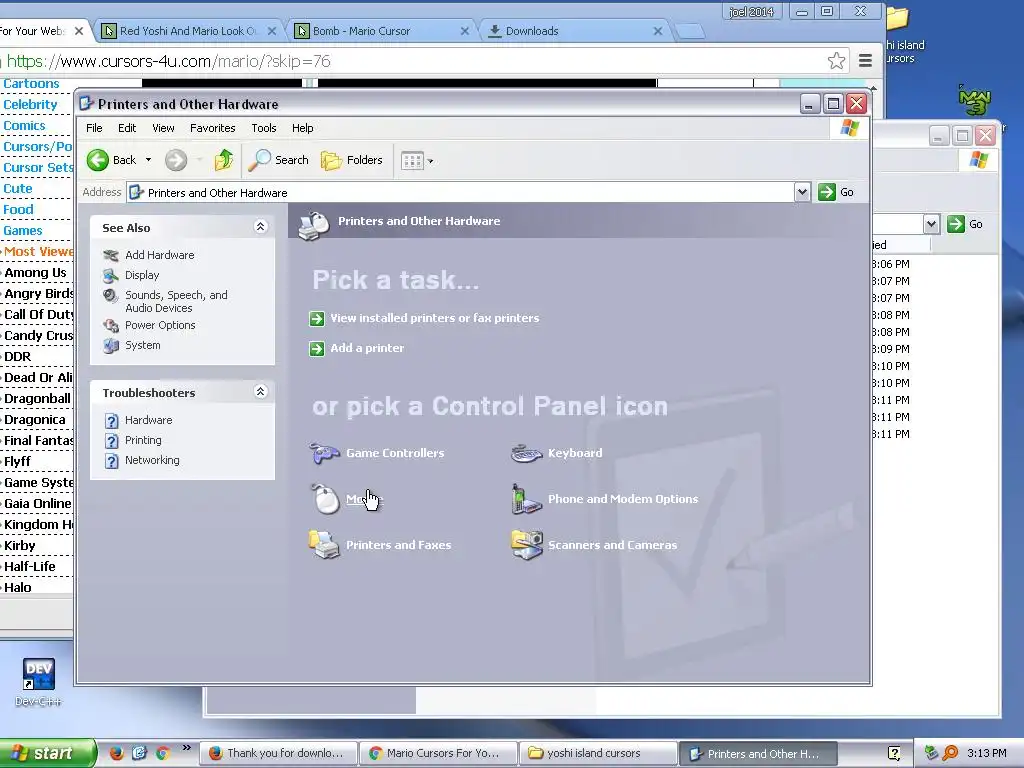Collapse the Troubleshooters panel
The image size is (1024, 768).
(x=260, y=392)
